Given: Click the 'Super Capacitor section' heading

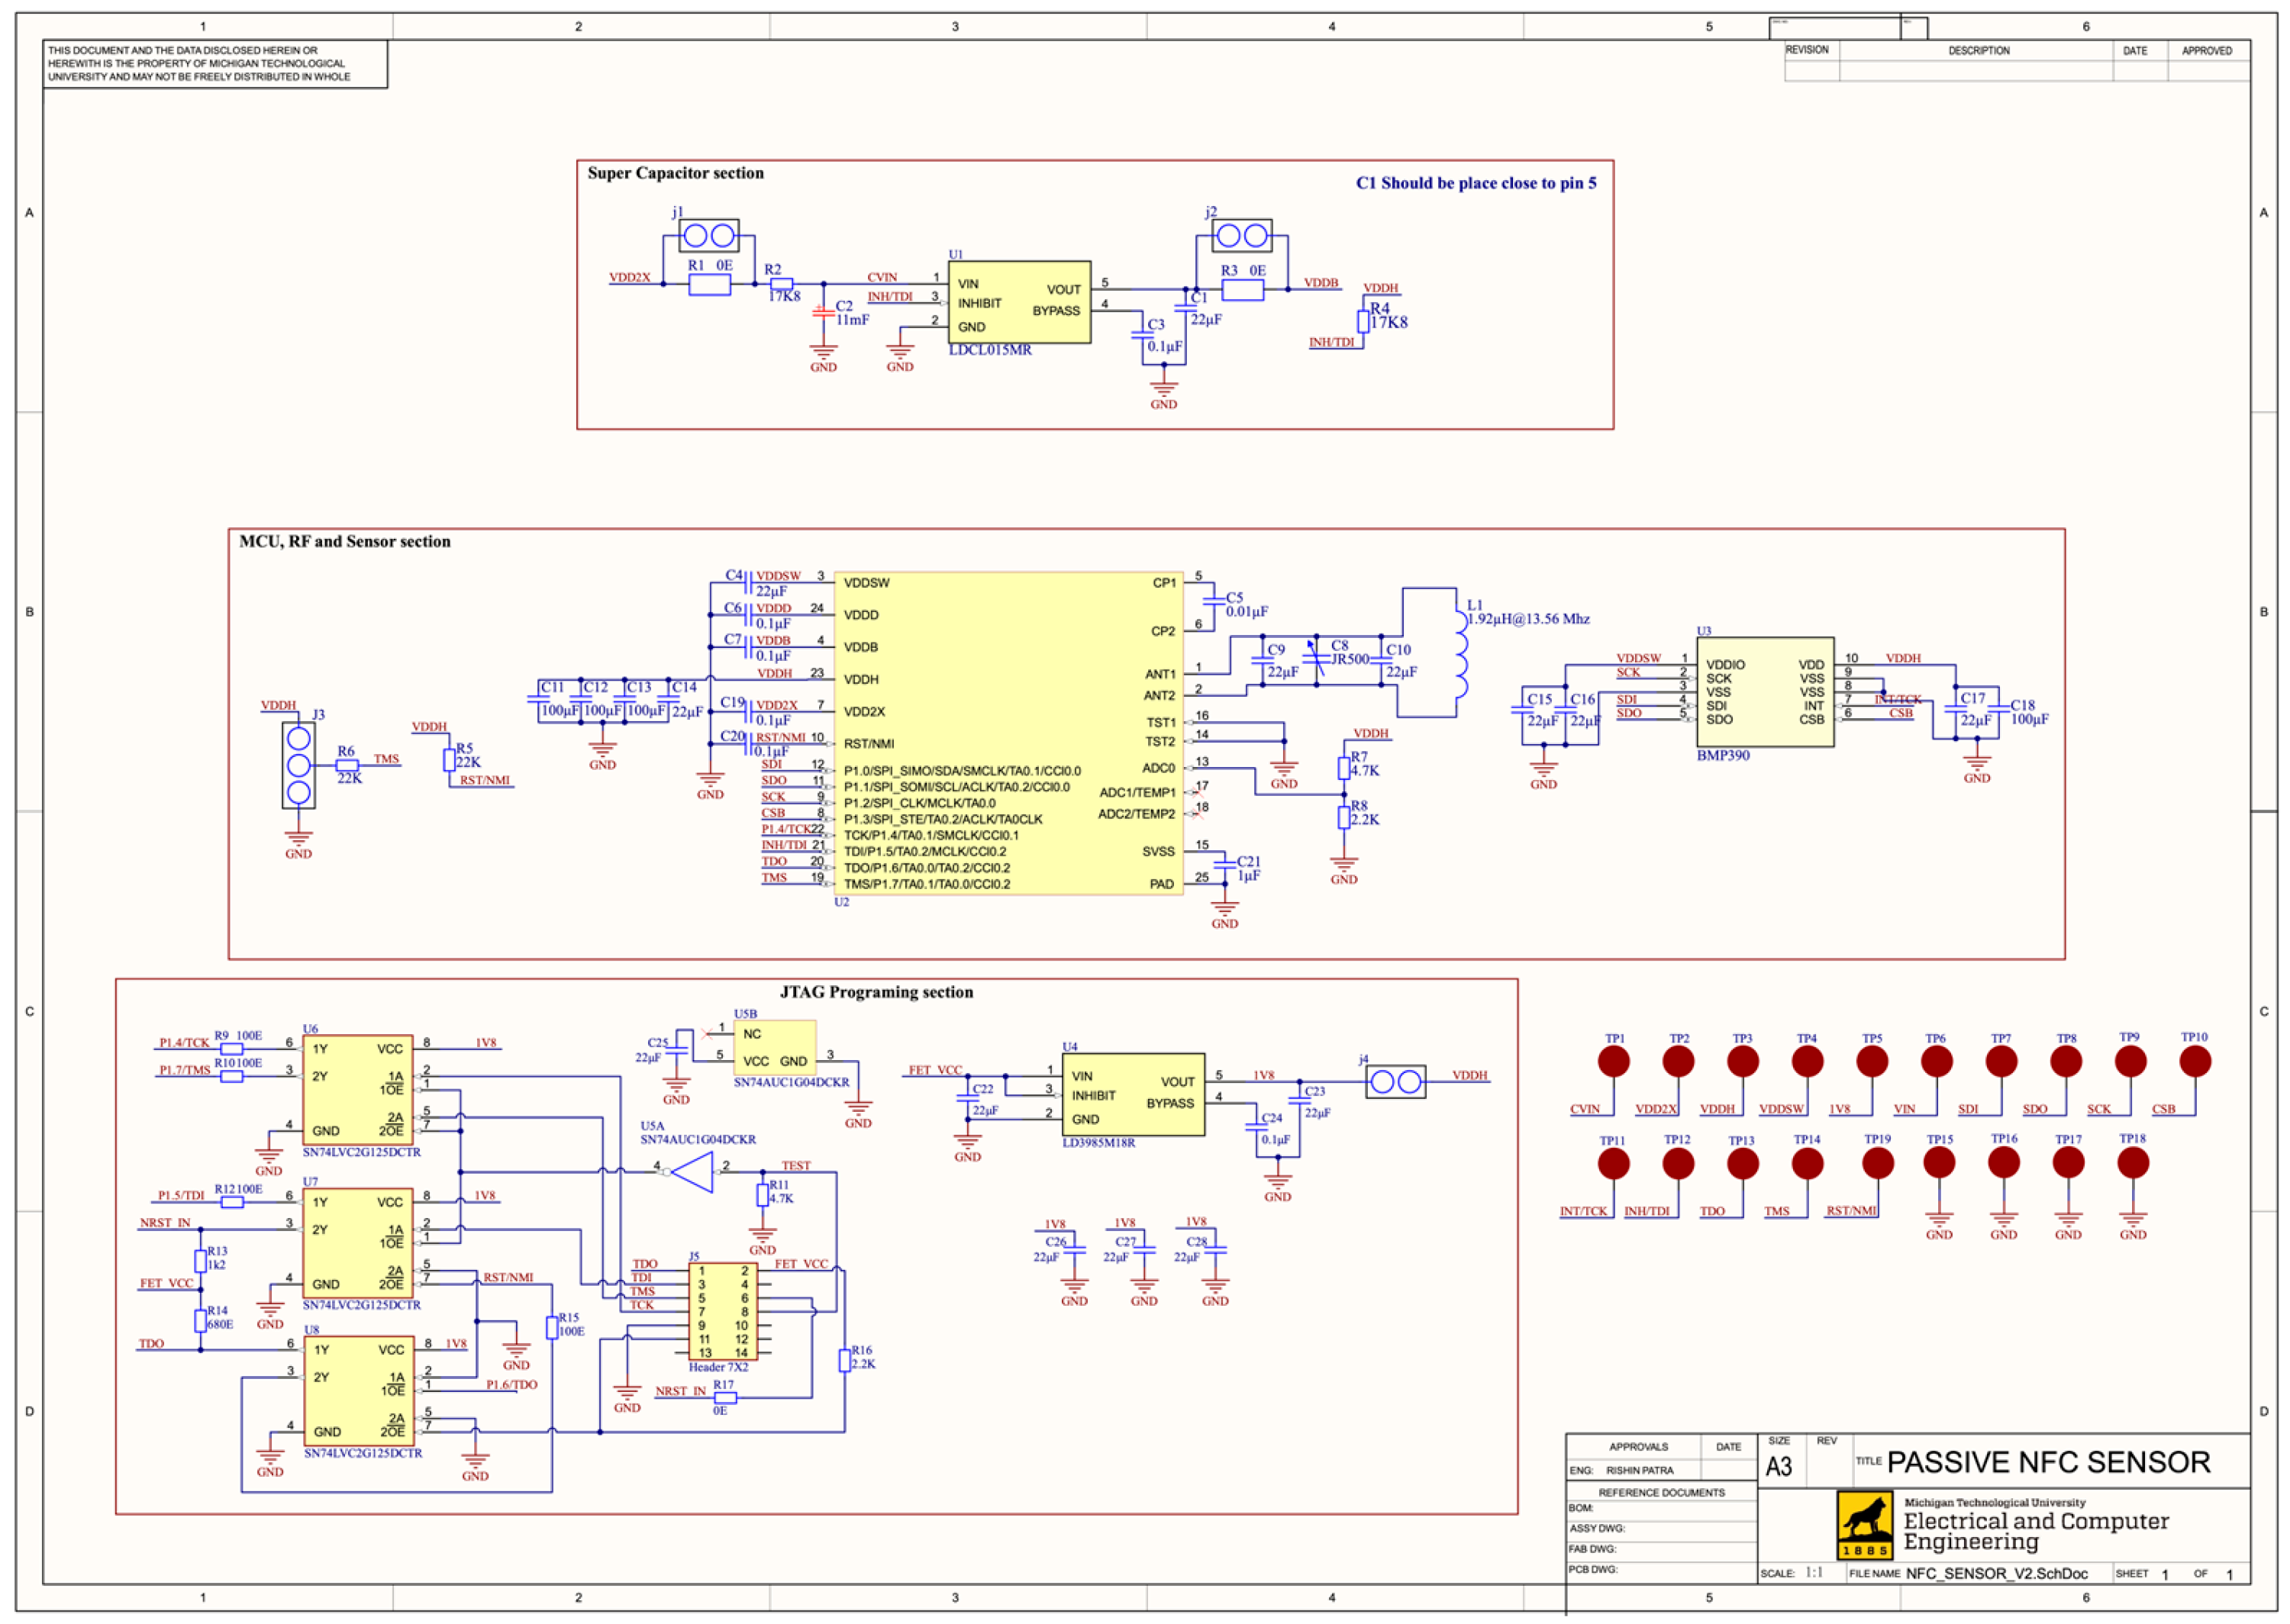Looking at the screenshot, I should 675,174.
